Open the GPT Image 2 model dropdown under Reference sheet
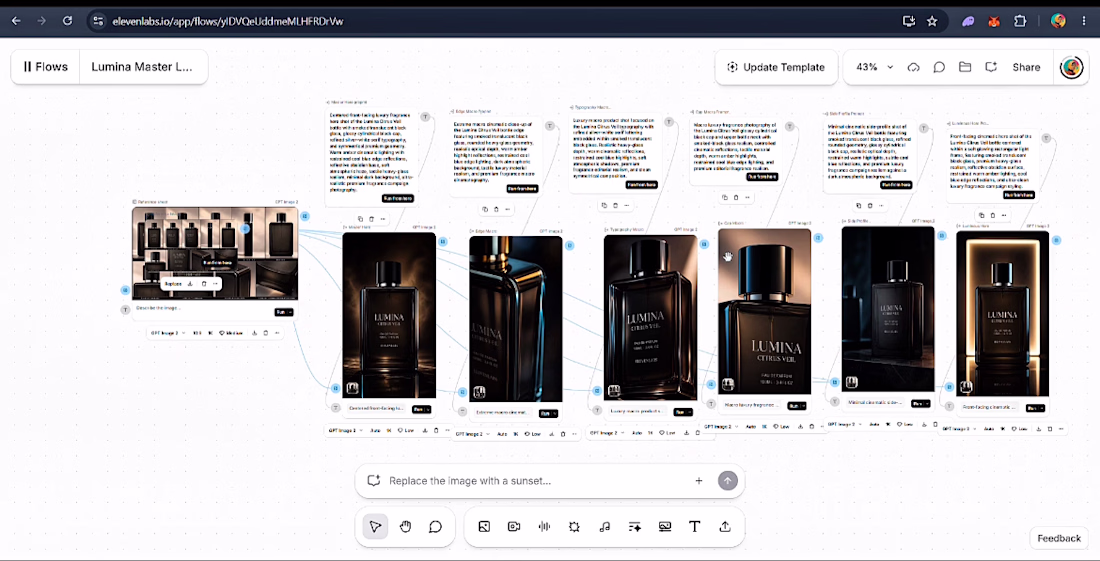 click(168, 333)
